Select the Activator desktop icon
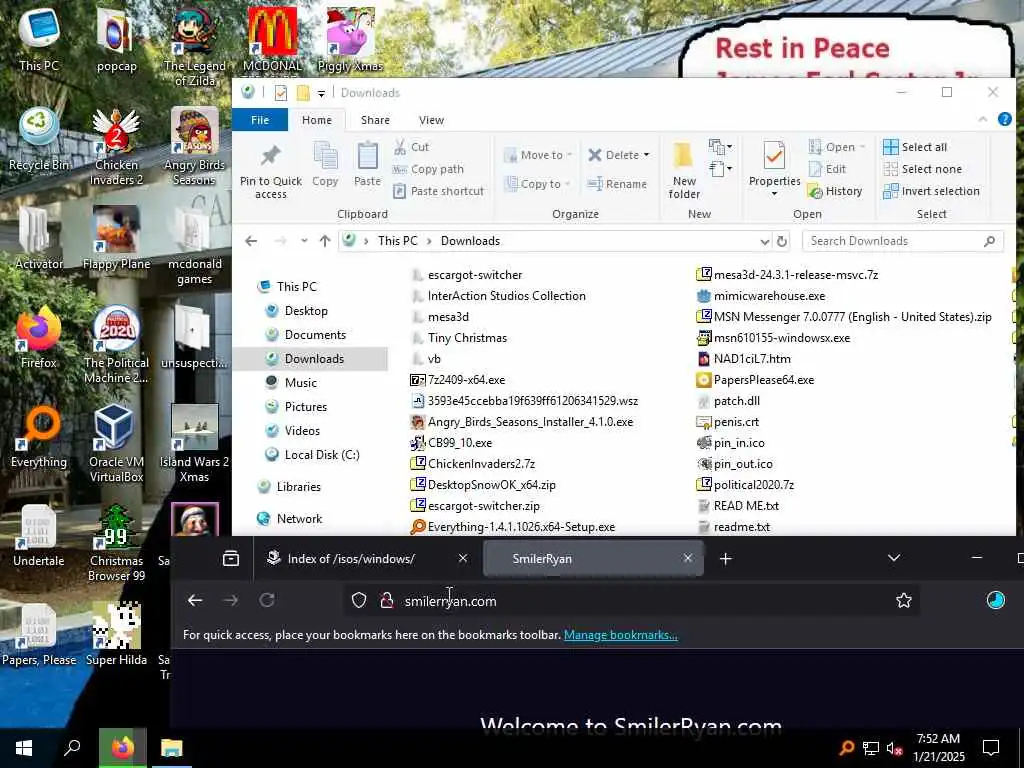 pyautogui.click(x=39, y=238)
